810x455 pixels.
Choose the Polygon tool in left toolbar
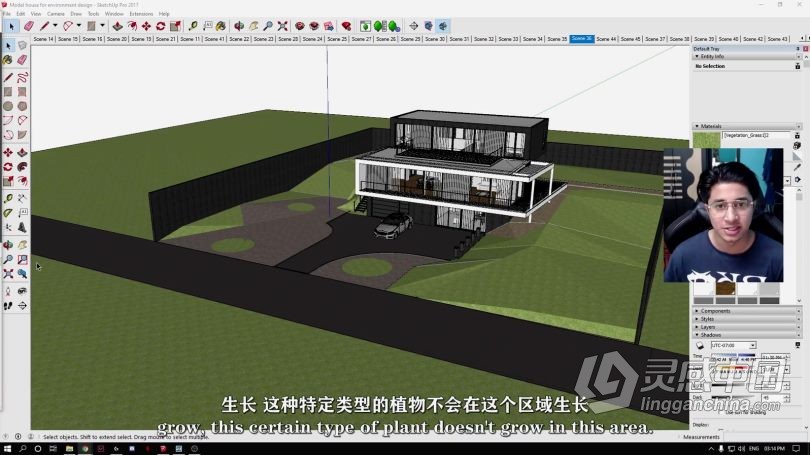[x=22, y=106]
